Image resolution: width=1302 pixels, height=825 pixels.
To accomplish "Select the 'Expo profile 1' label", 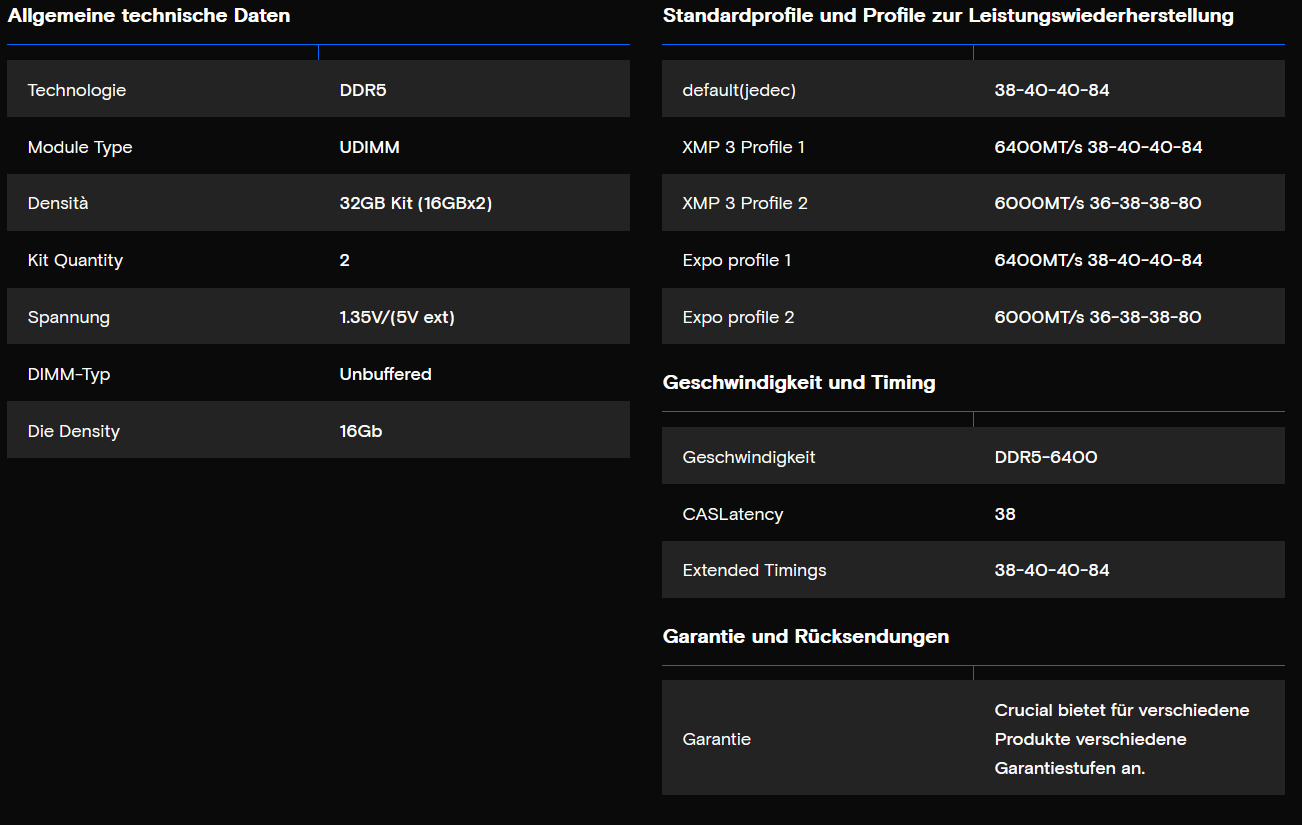I will pyautogui.click(x=737, y=260).
